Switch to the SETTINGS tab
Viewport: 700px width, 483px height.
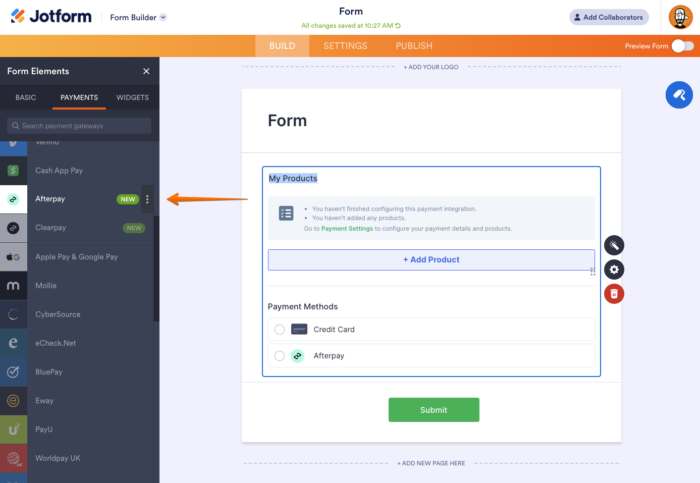[x=345, y=46]
